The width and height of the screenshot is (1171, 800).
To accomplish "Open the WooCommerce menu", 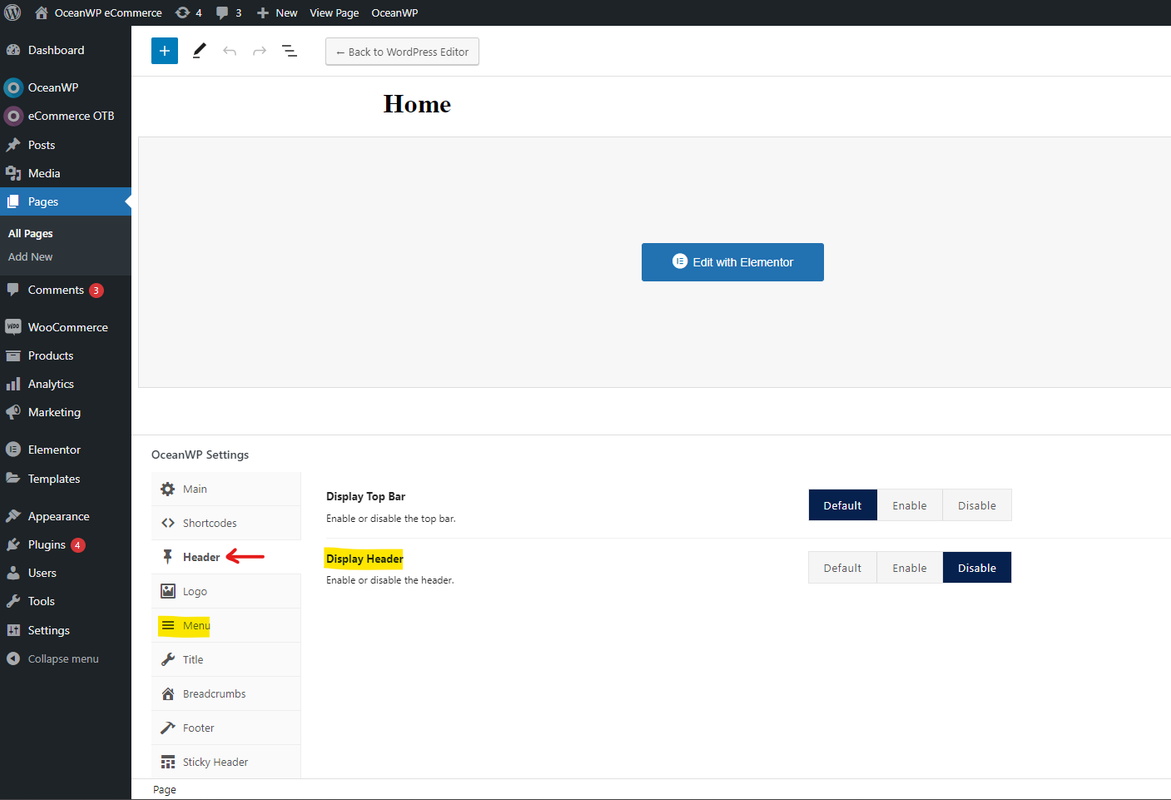I will pos(66,327).
